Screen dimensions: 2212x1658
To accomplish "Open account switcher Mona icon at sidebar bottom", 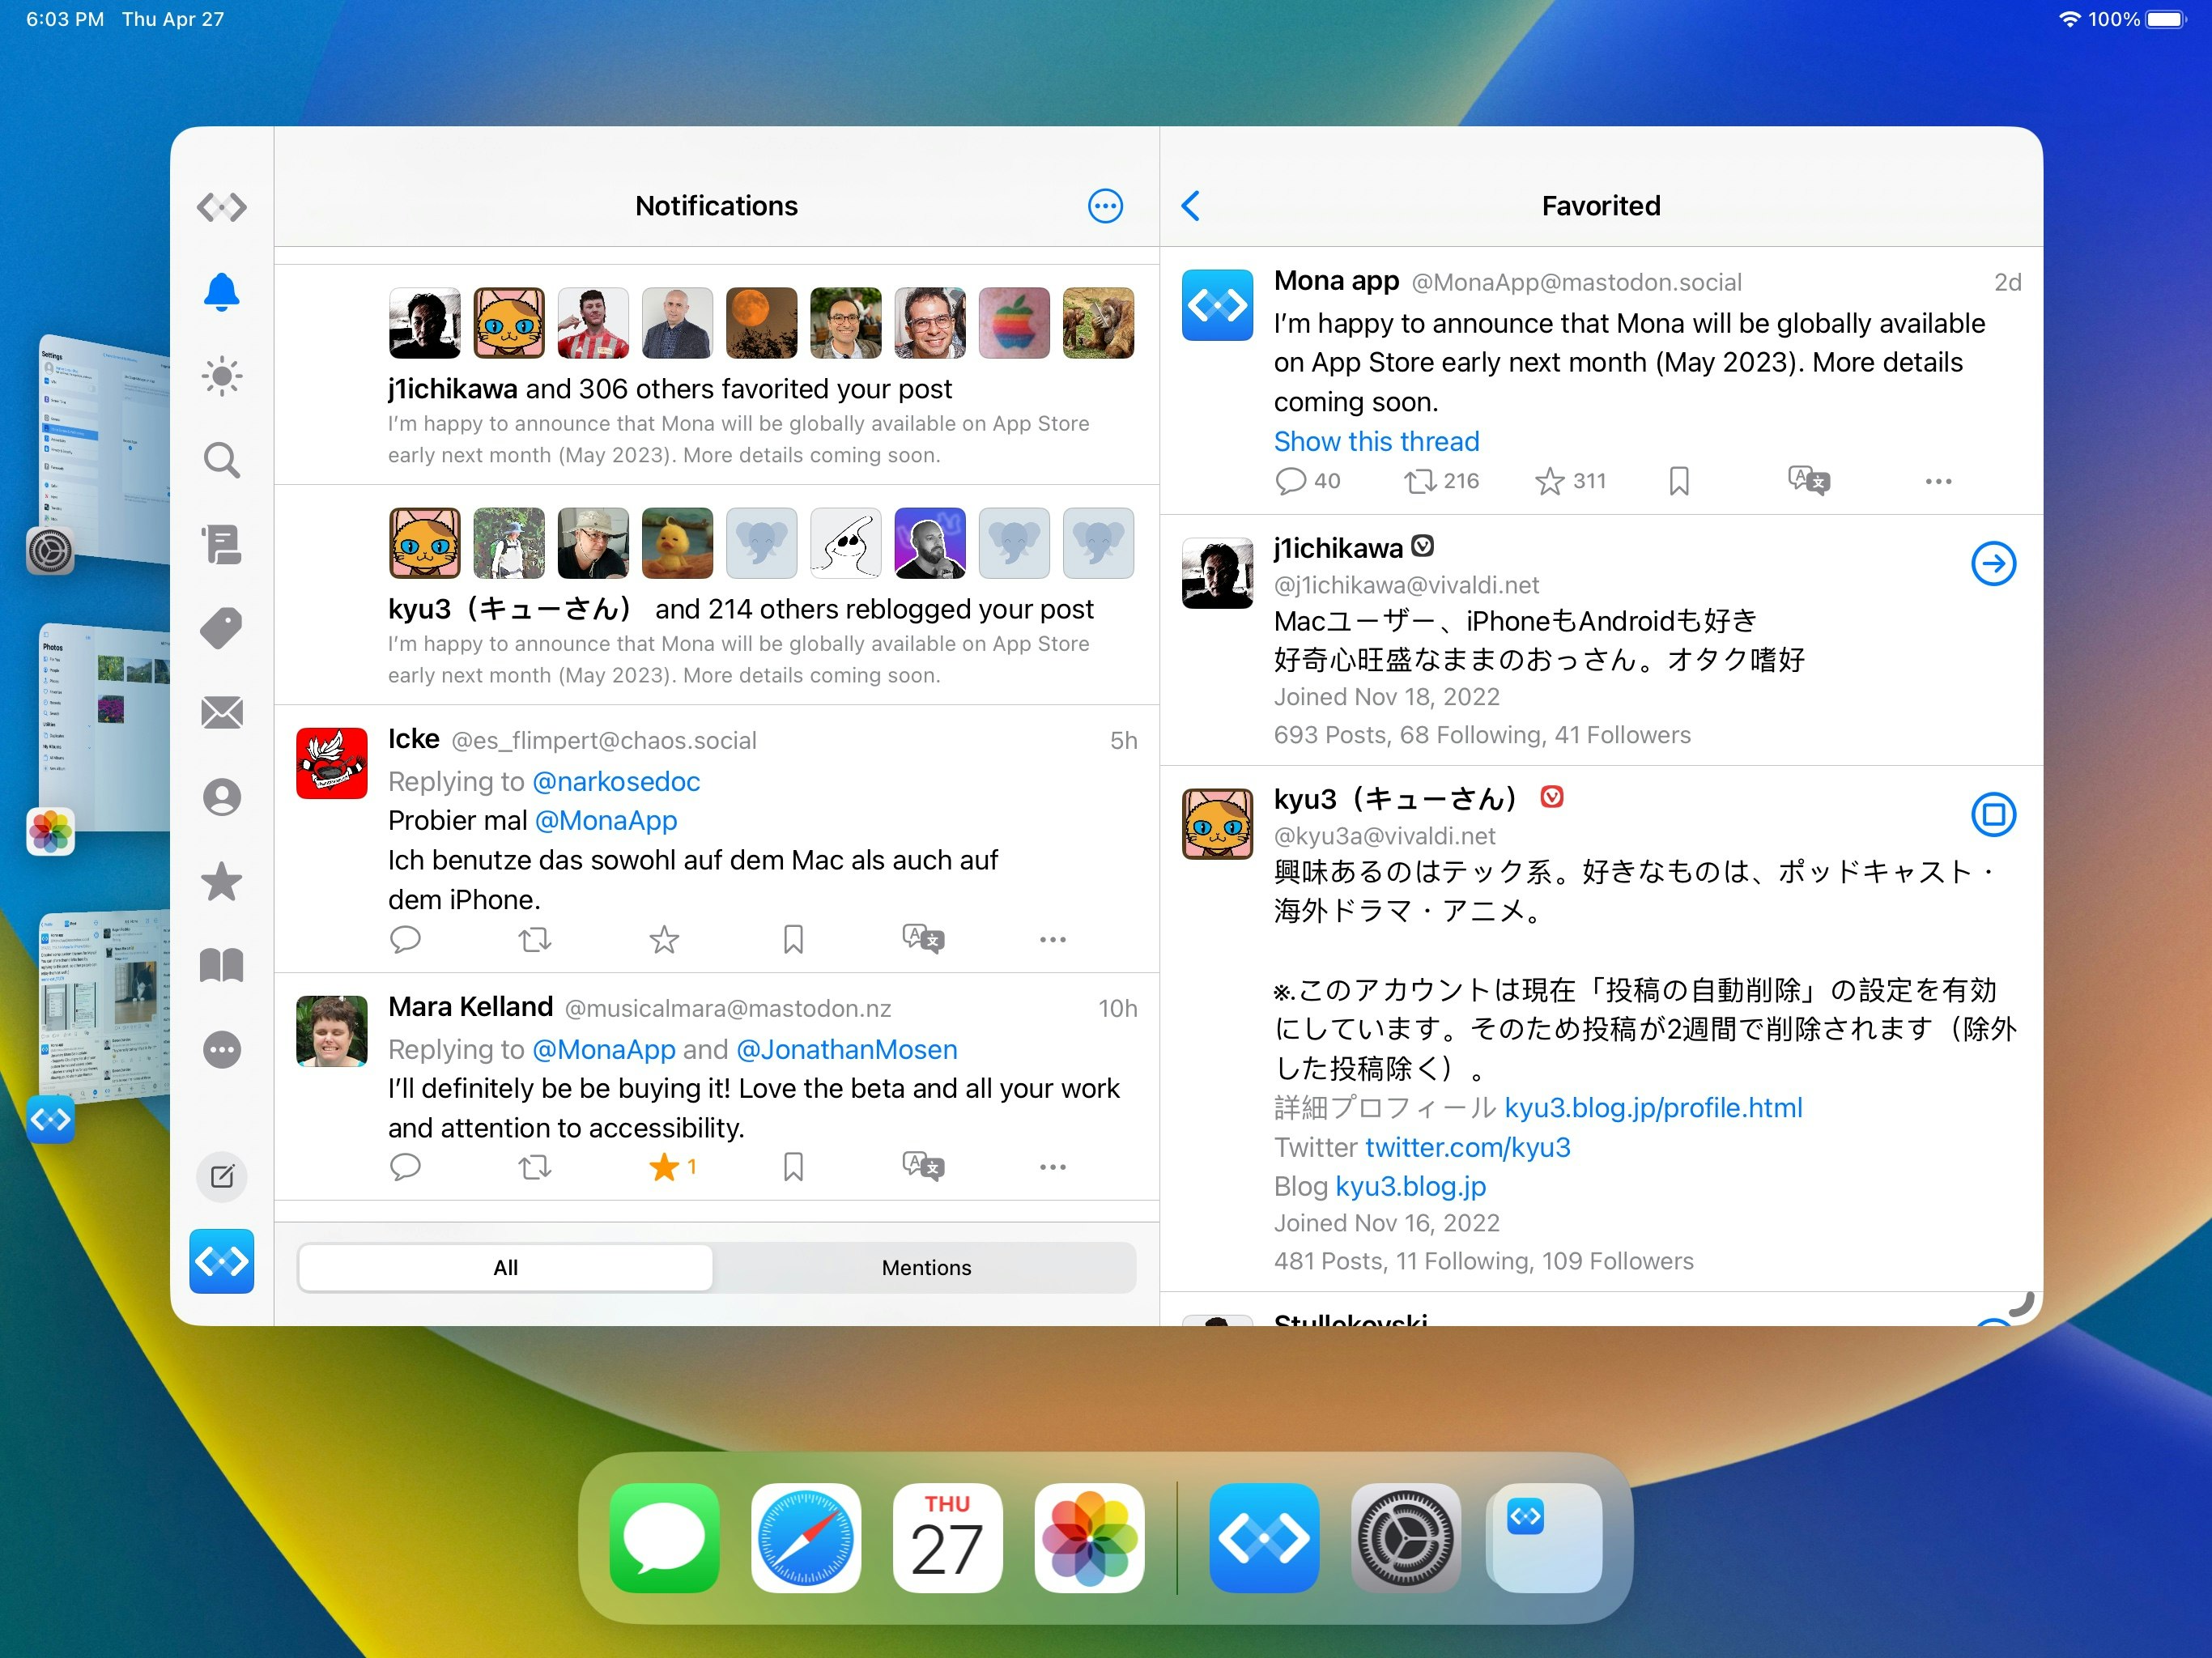I will [x=221, y=1261].
